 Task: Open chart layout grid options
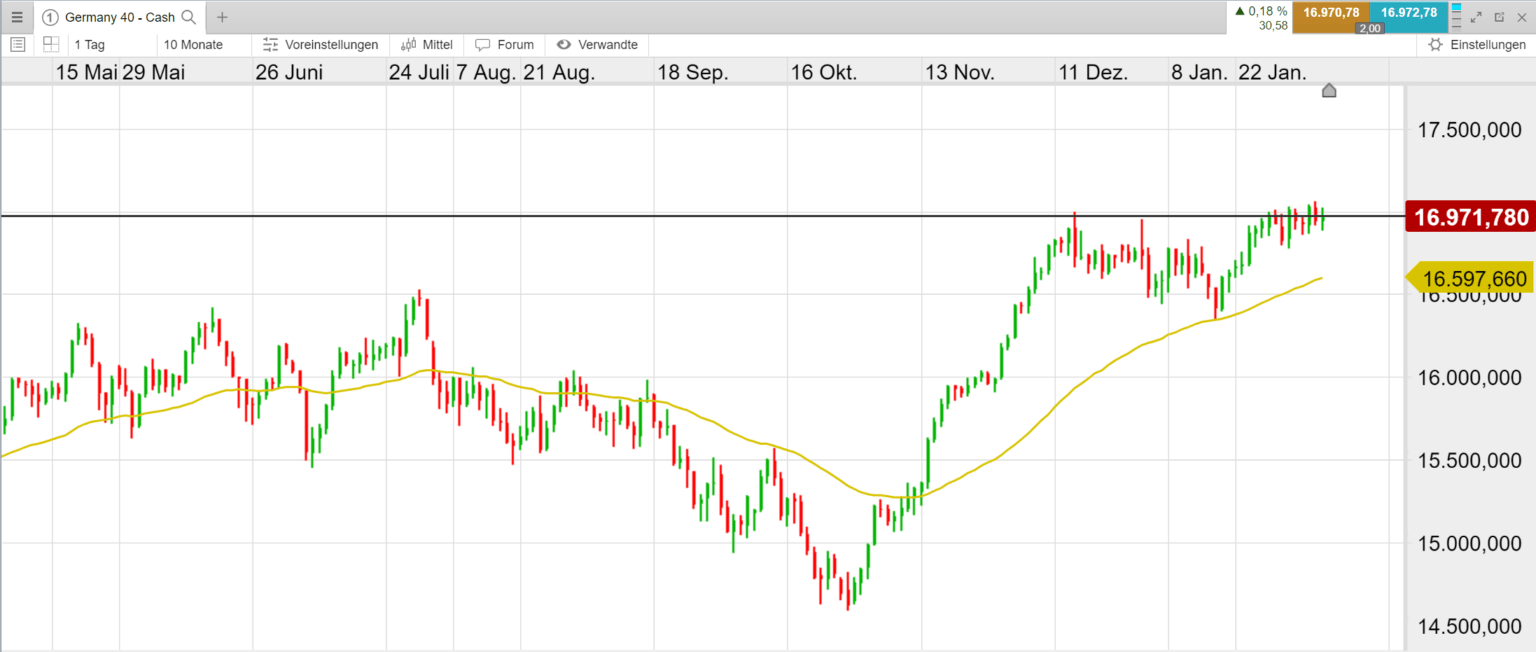point(50,44)
